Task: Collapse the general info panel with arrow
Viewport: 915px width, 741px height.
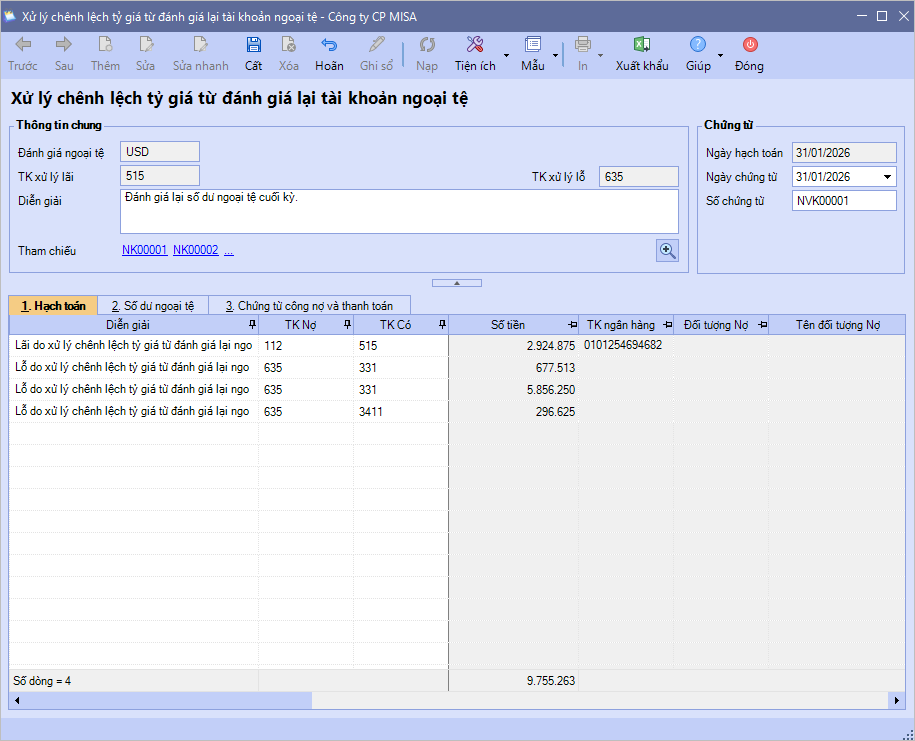Action: tap(457, 283)
